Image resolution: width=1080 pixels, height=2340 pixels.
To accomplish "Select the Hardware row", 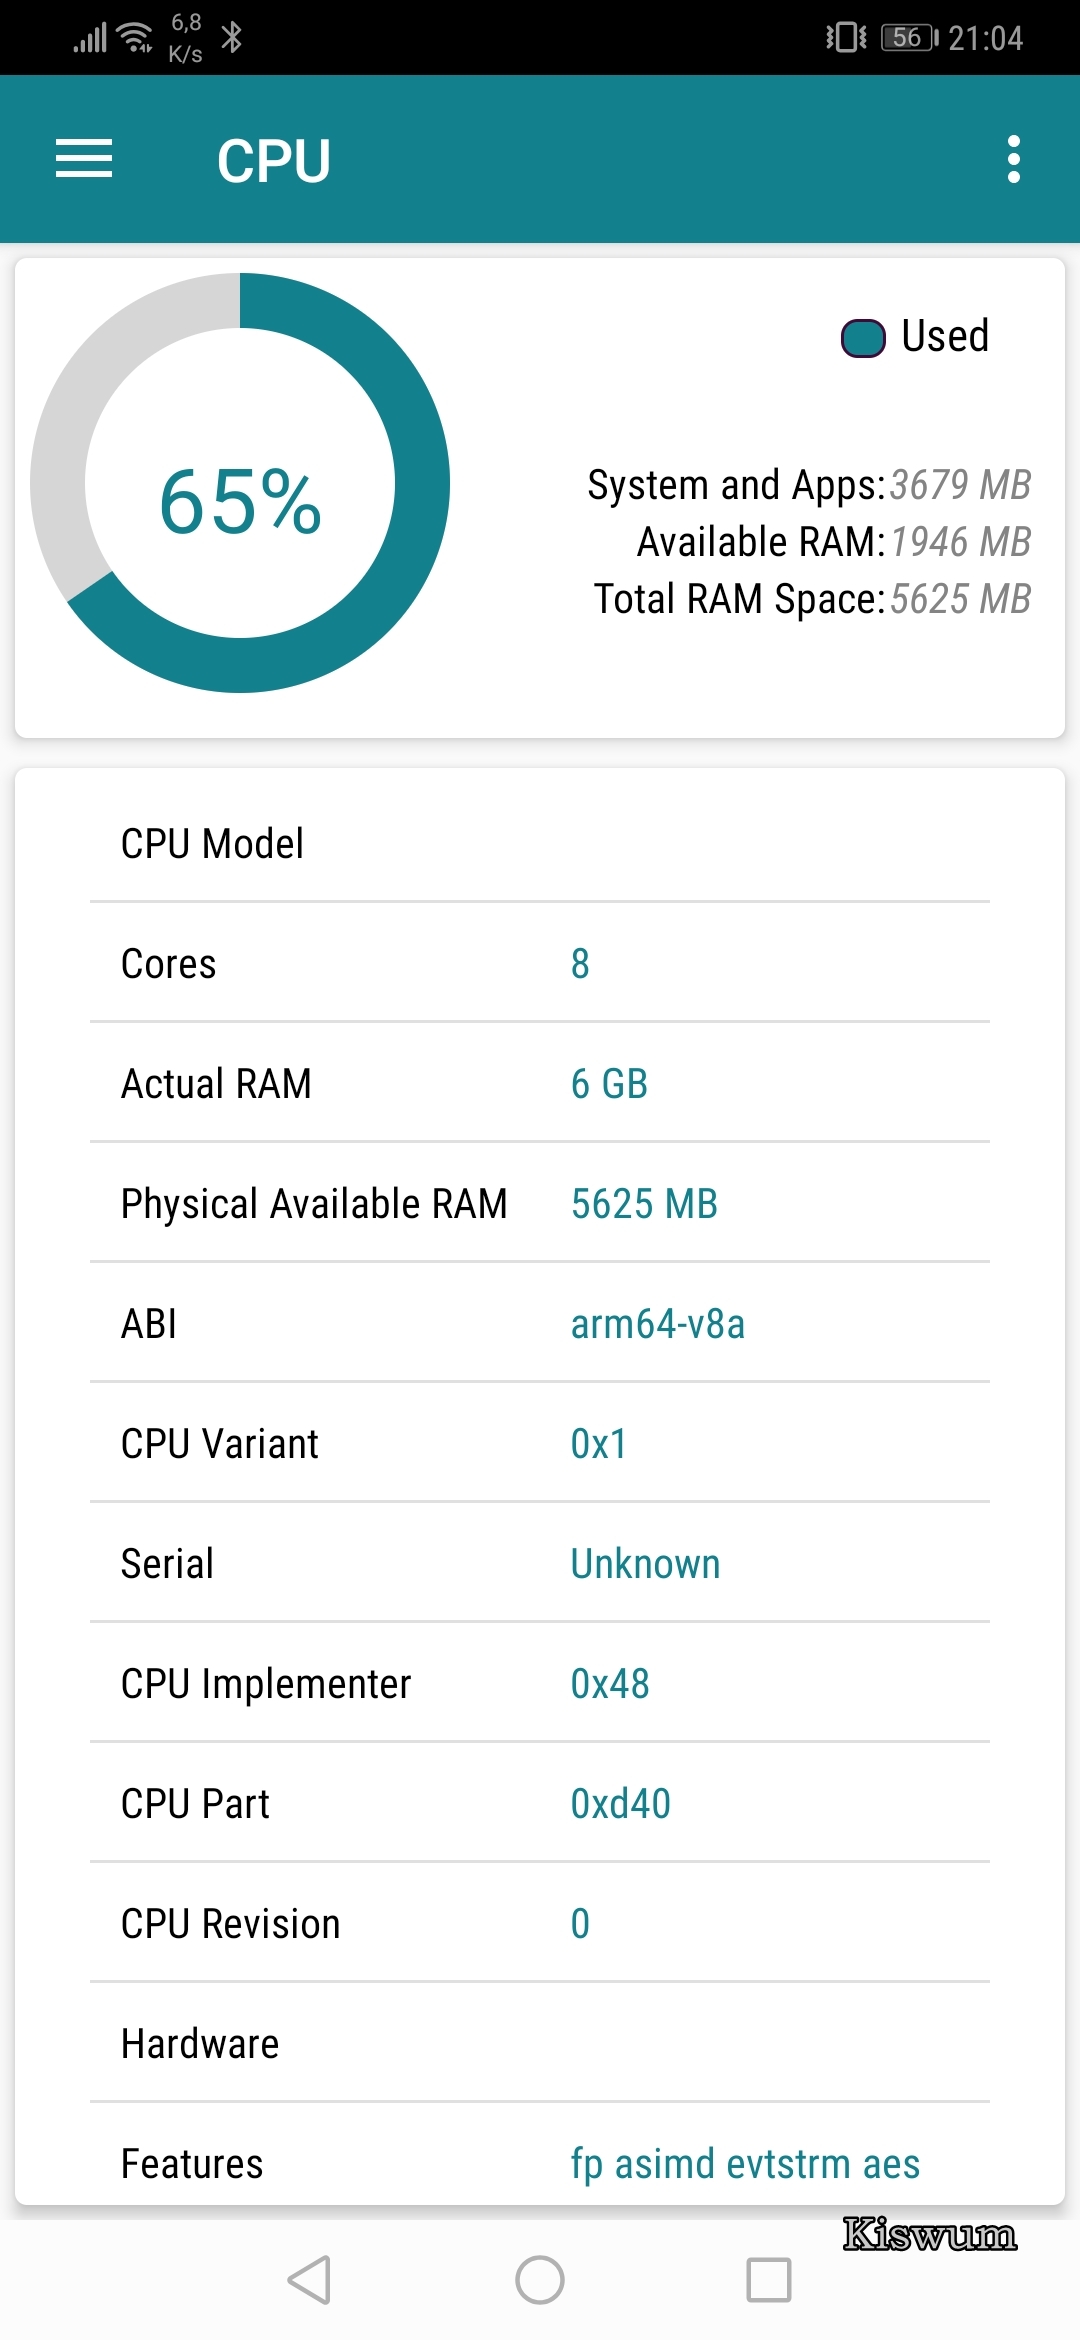I will click(x=540, y=2043).
